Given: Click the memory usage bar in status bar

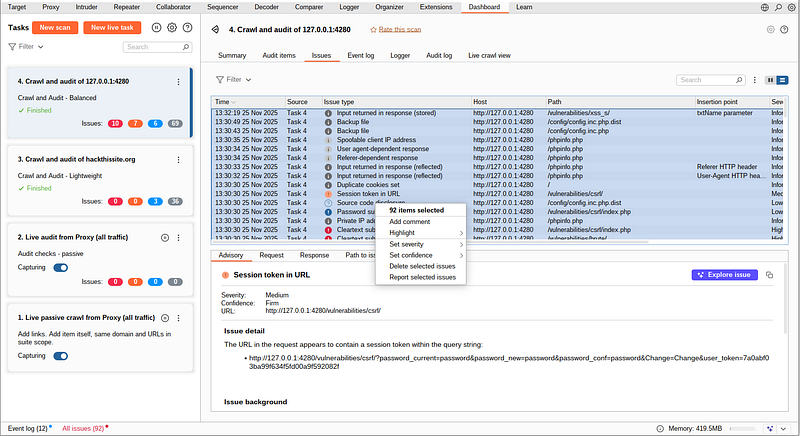Looking at the screenshot, I should point(742,428).
